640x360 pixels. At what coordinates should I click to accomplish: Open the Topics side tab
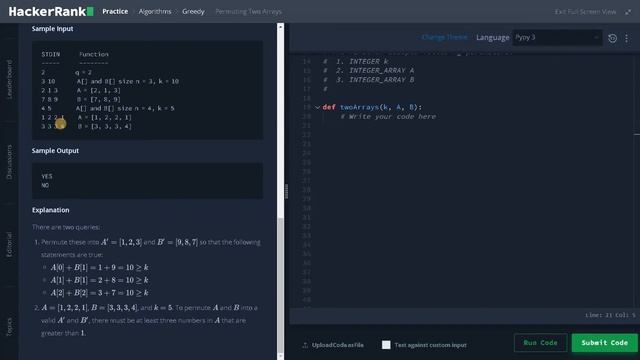[9, 327]
